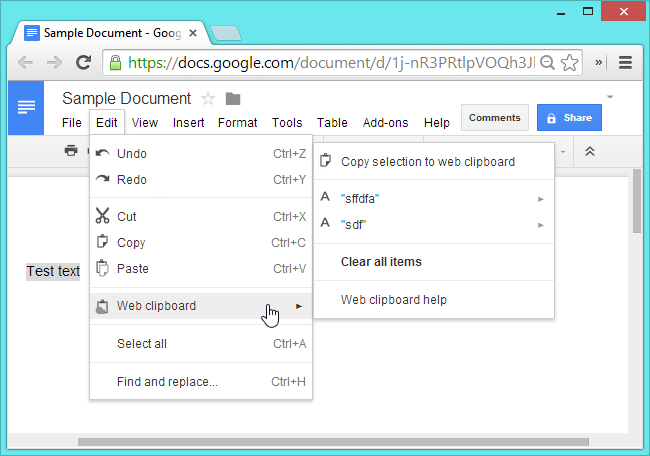650x456 pixels.
Task: Open the Comments button
Action: click(494, 117)
